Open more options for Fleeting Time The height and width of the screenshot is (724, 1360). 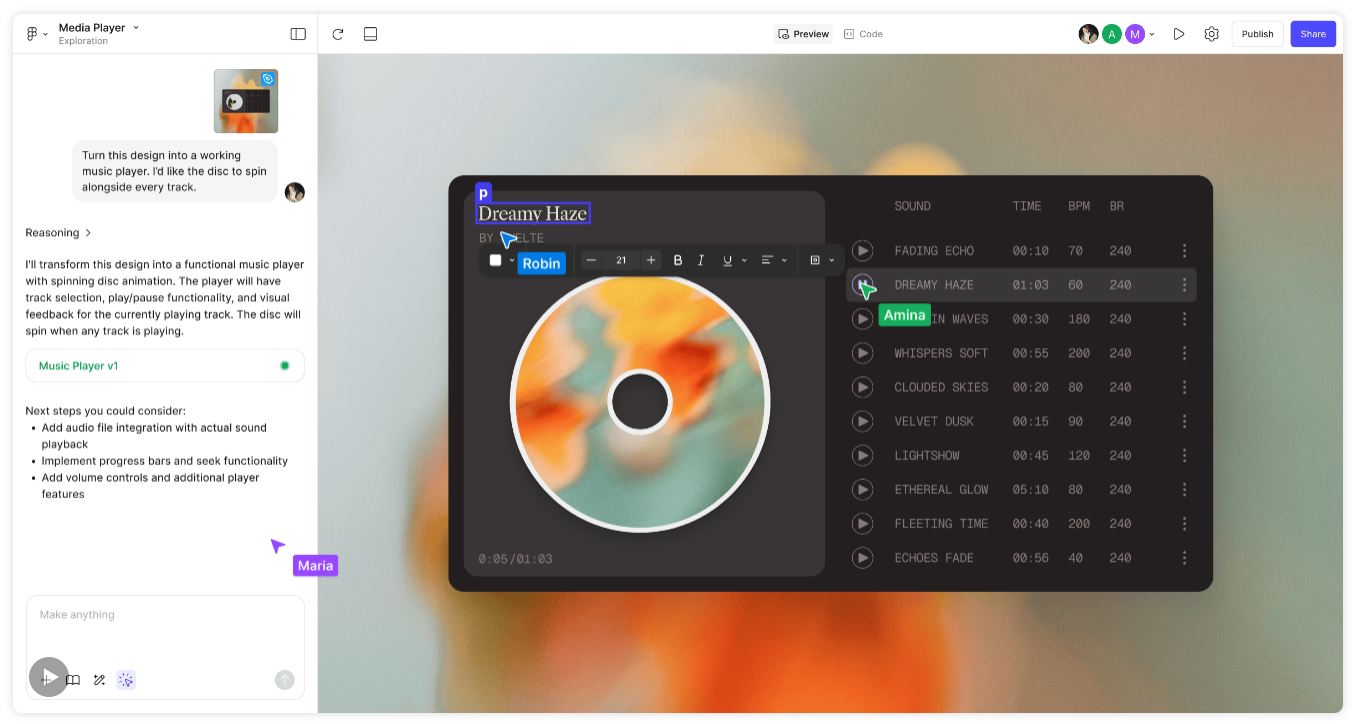click(x=1184, y=523)
